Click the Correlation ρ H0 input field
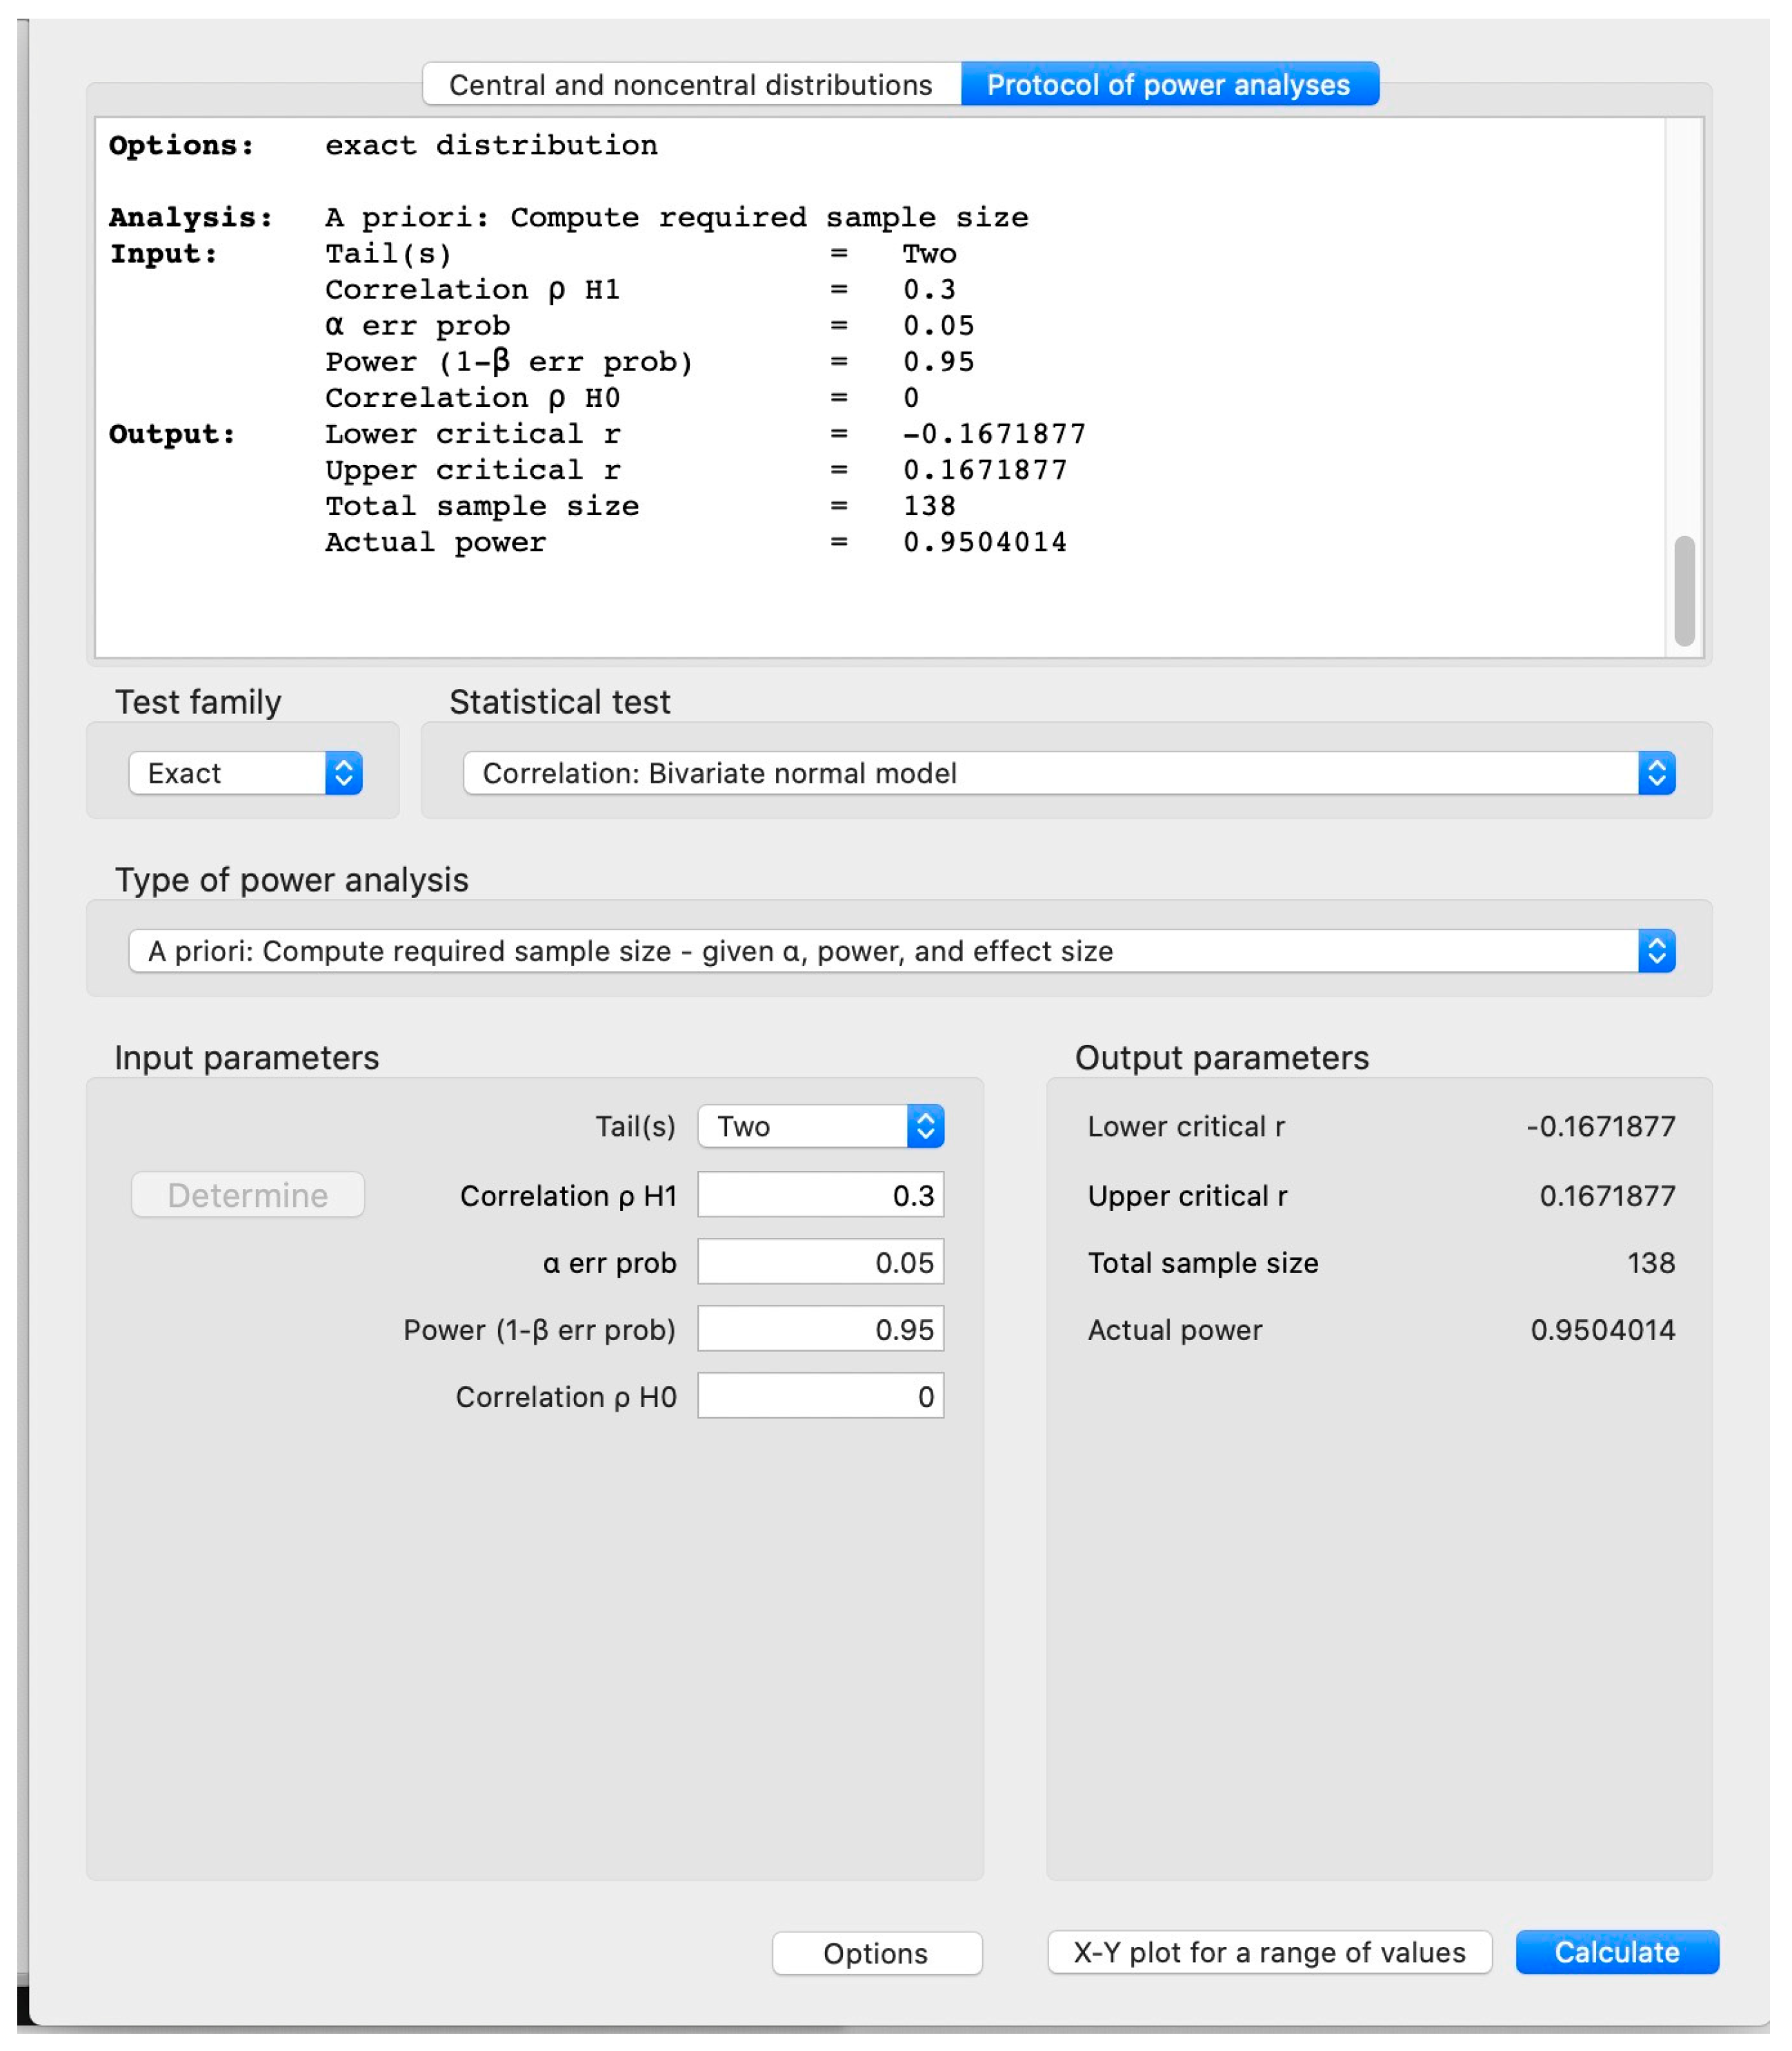Image resolution: width=1792 pixels, height=2051 pixels. coord(820,1396)
